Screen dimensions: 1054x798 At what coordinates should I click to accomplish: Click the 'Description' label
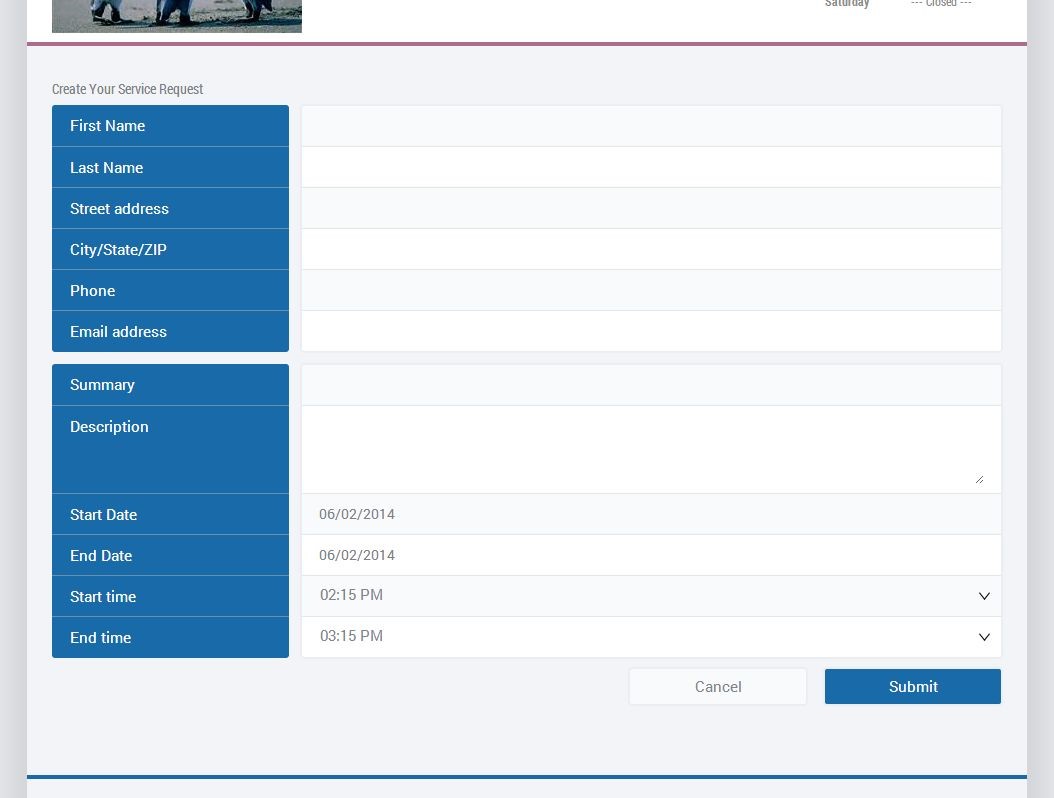tap(109, 427)
